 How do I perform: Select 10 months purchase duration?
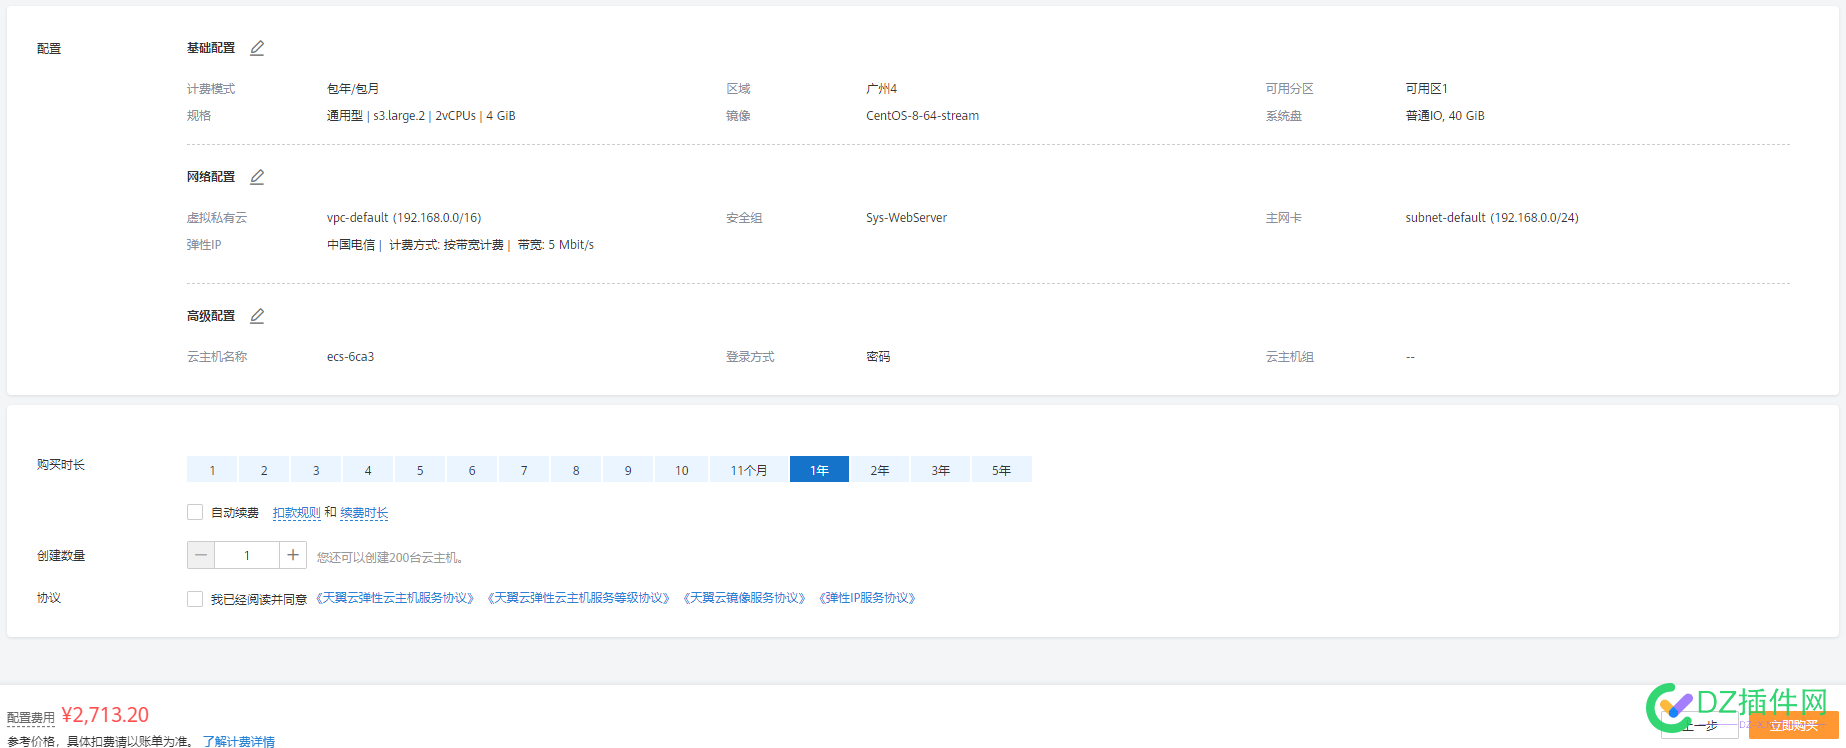pos(681,469)
